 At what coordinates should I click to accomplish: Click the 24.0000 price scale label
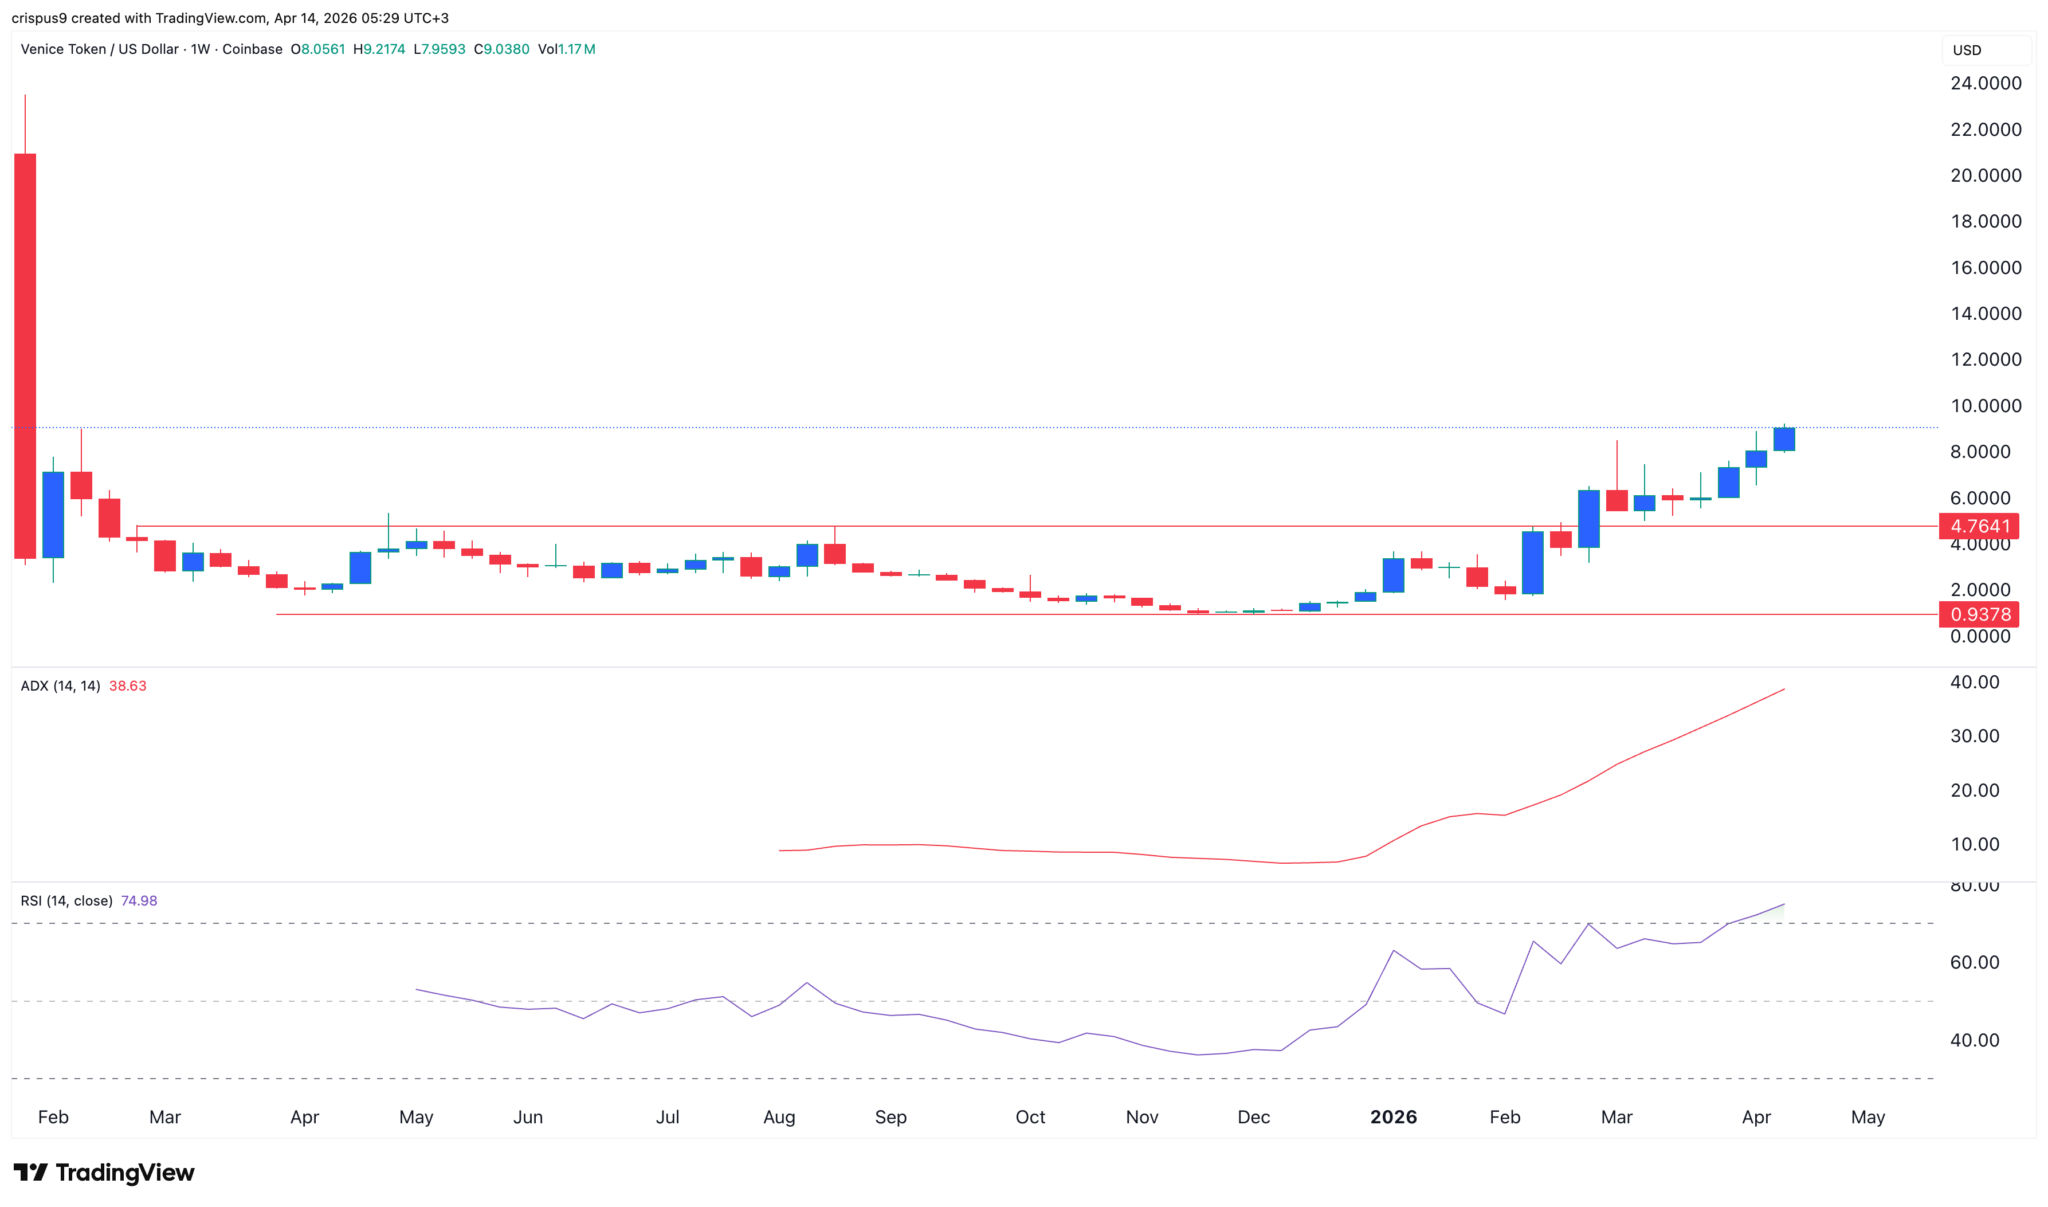[1985, 83]
